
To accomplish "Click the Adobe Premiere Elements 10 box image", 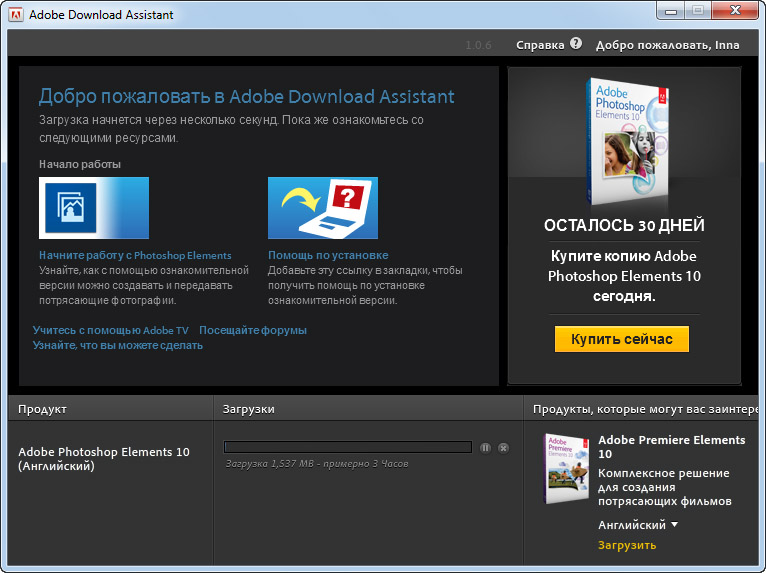I will [566, 468].
